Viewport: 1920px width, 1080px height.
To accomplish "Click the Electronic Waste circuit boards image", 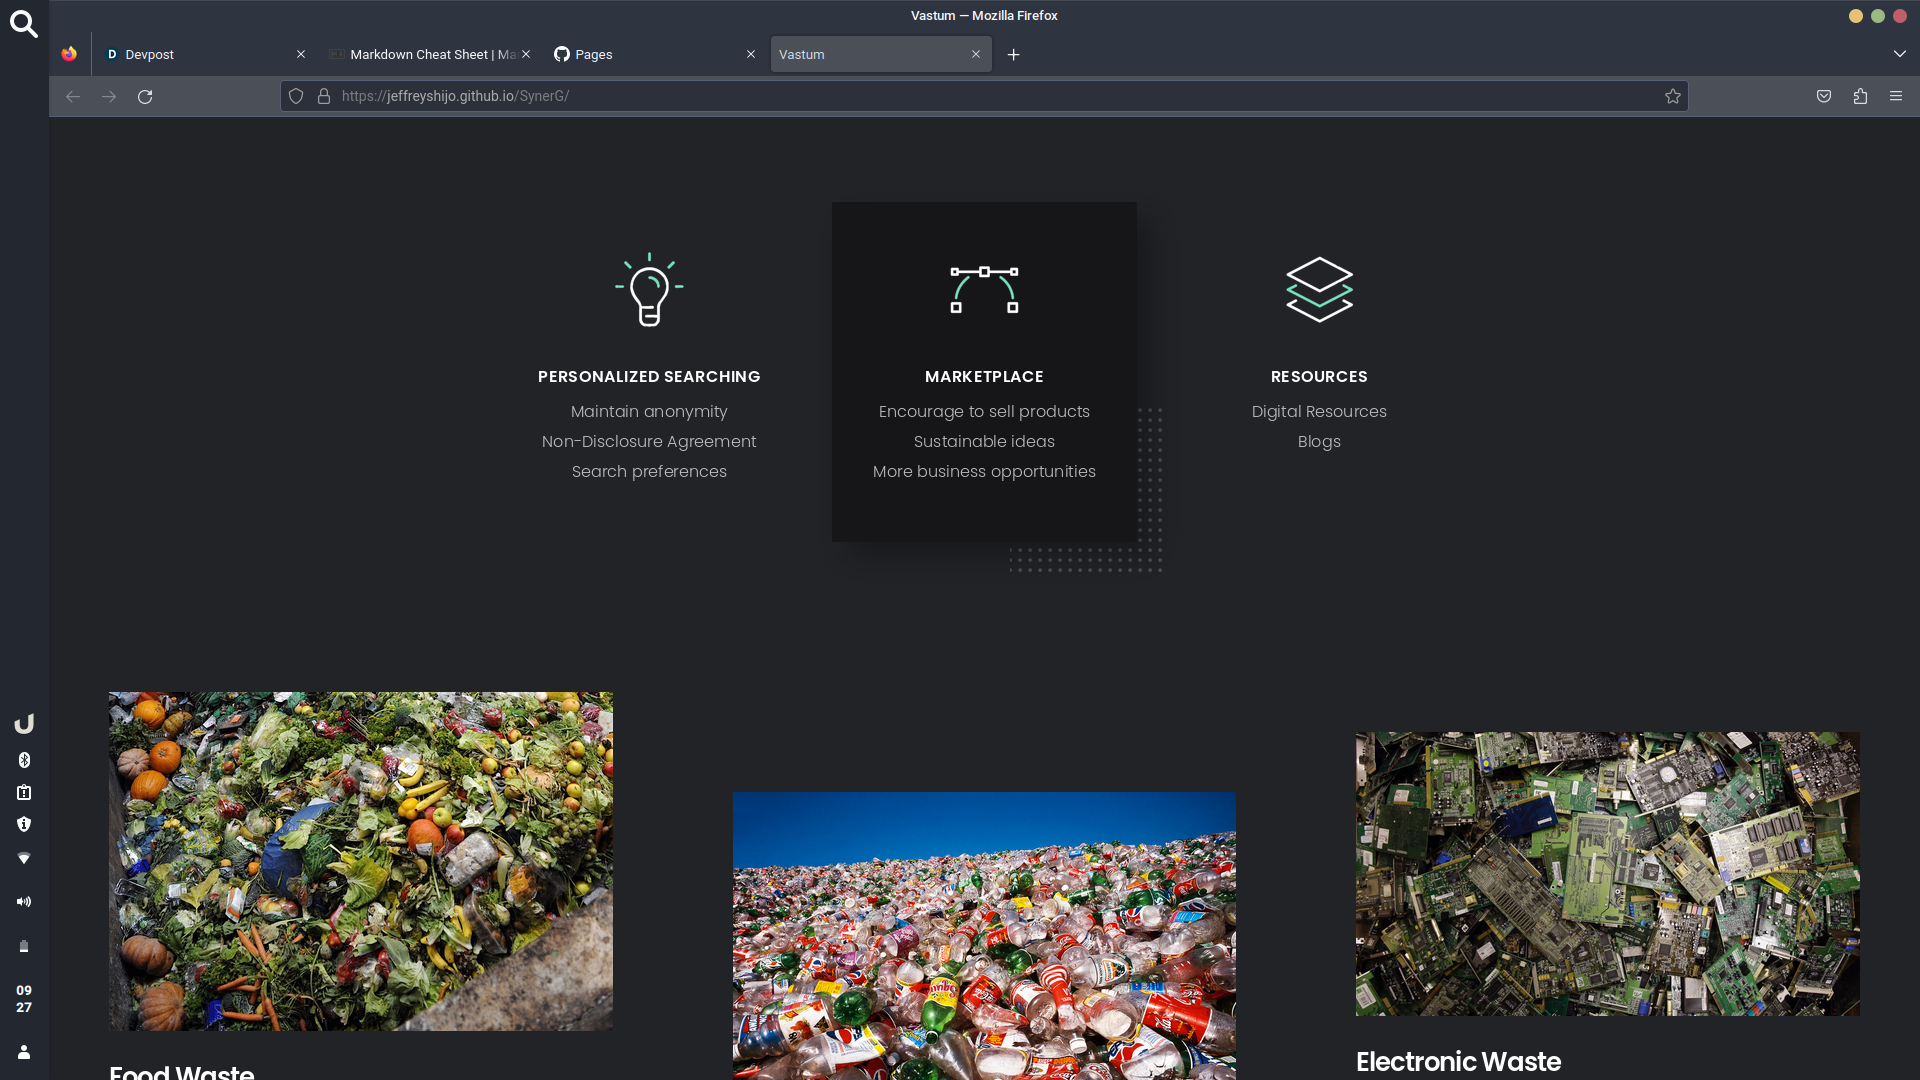I will point(1607,873).
